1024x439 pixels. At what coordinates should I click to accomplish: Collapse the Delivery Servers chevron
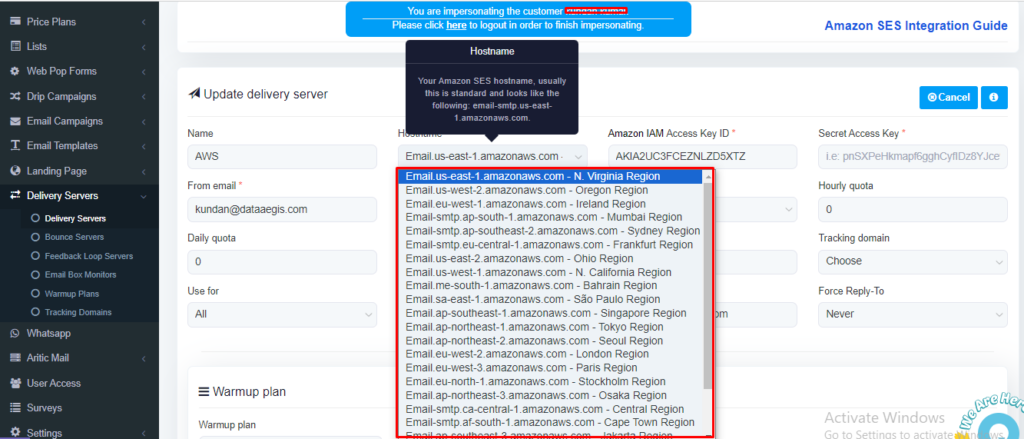pyautogui.click(x=143, y=196)
